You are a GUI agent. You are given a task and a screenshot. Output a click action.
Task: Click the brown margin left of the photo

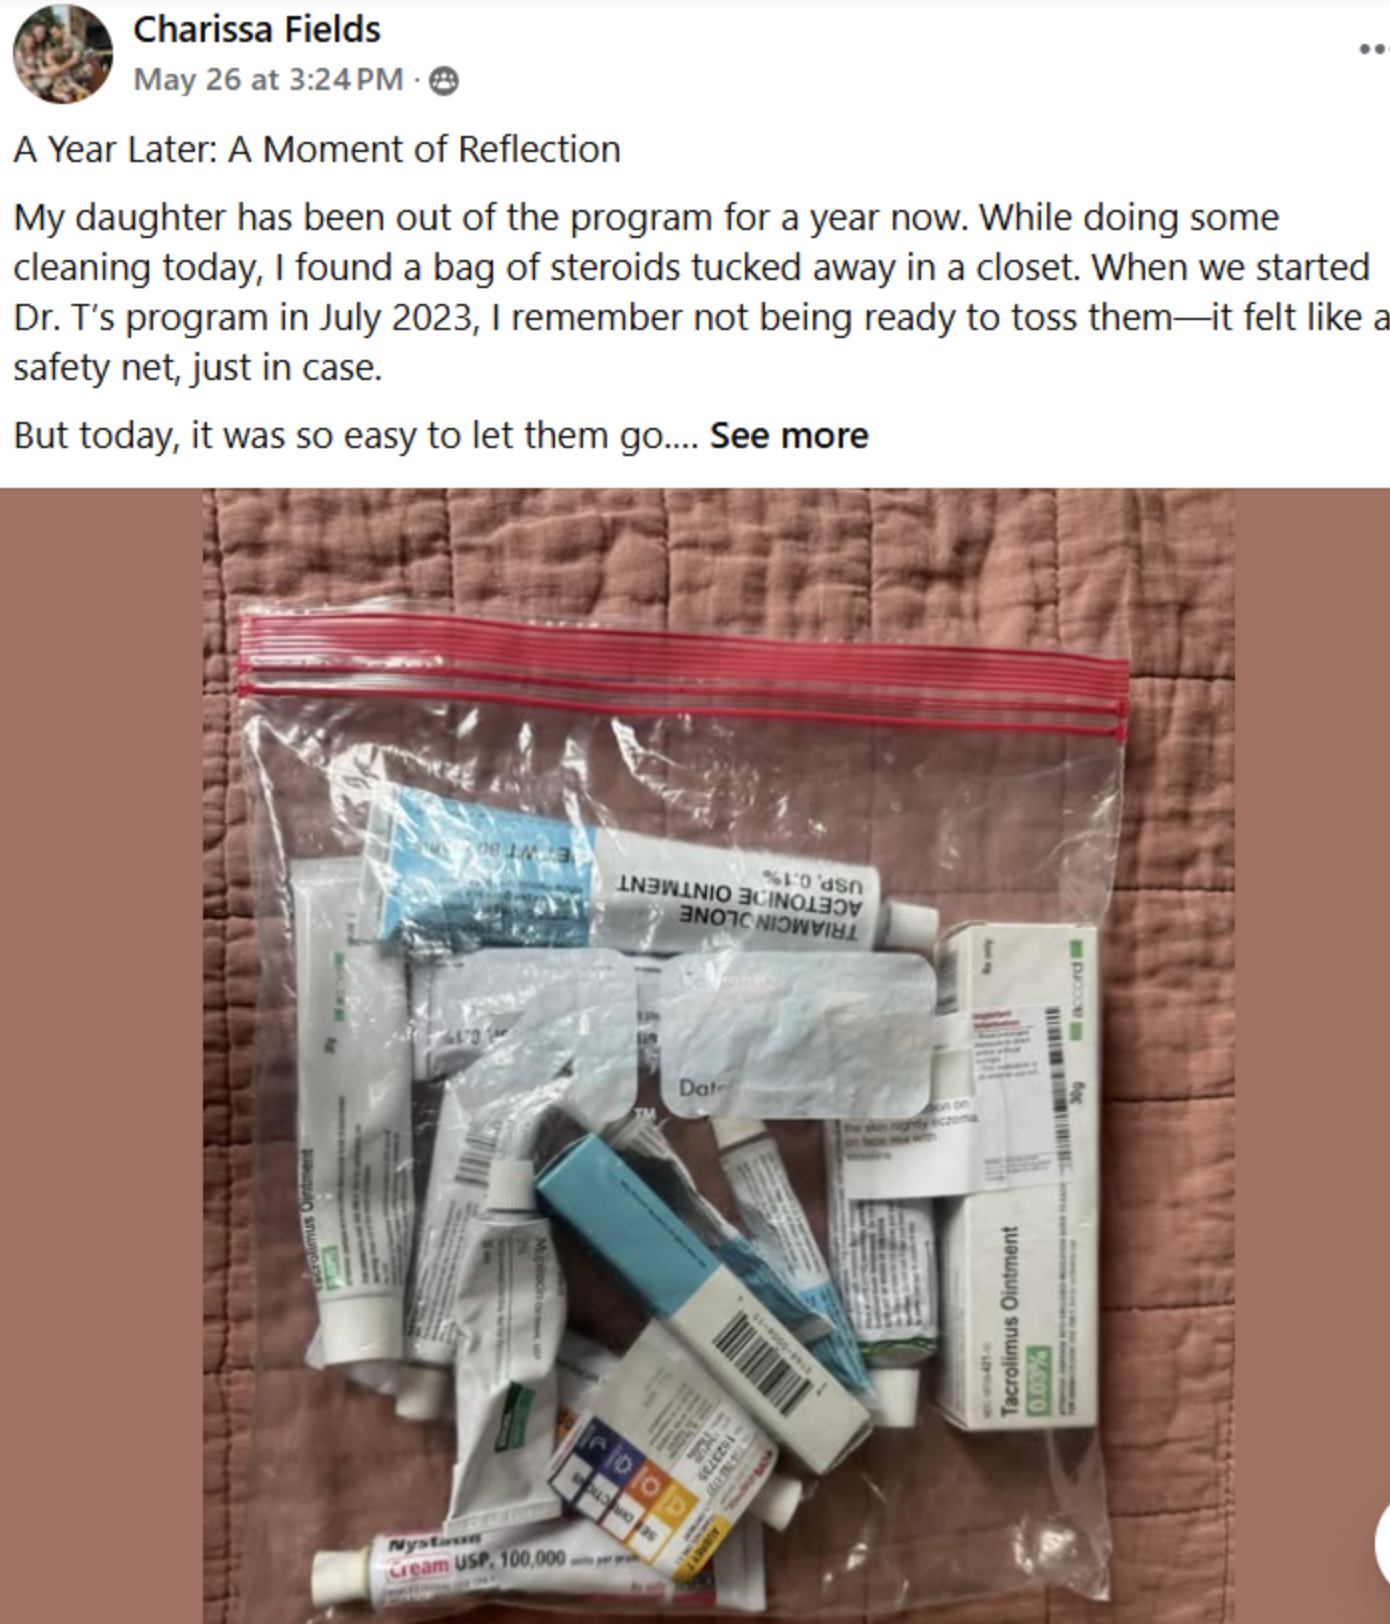[x=101, y=1056]
